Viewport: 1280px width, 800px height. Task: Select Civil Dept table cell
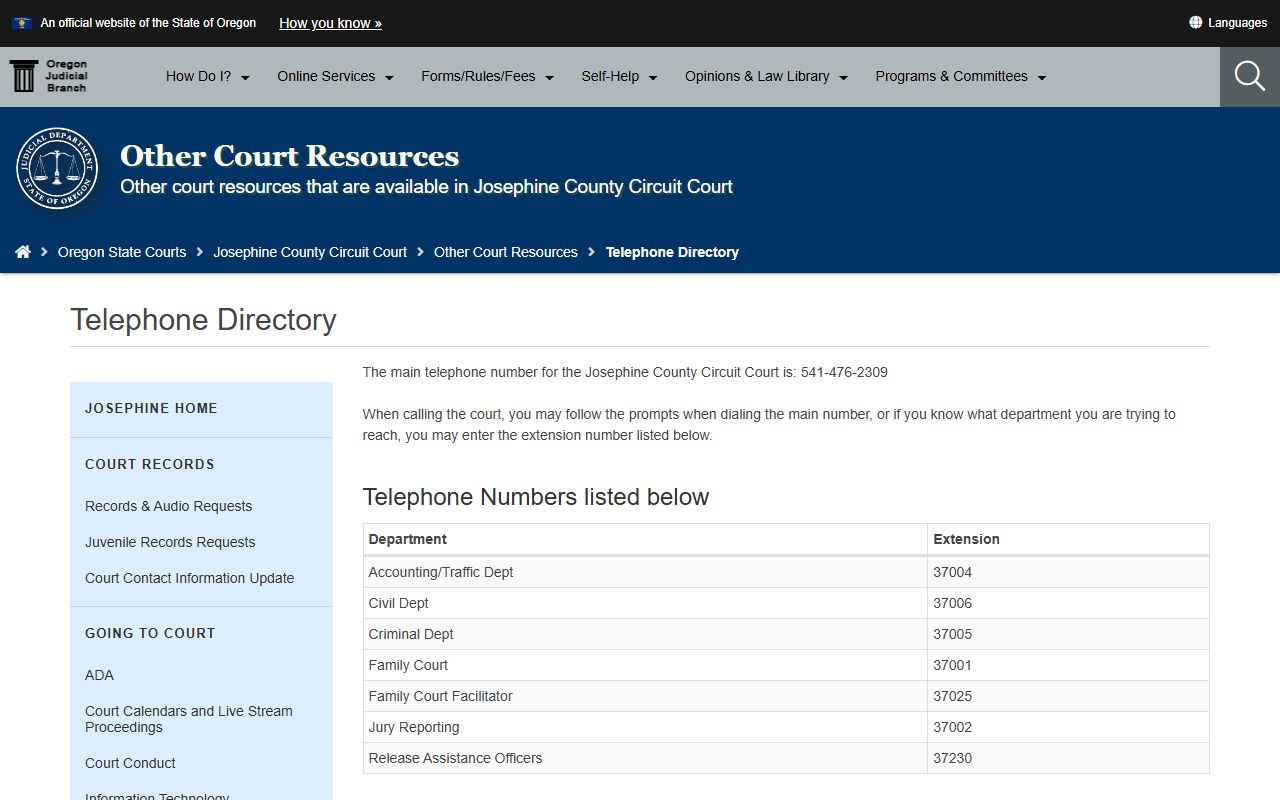click(645, 603)
